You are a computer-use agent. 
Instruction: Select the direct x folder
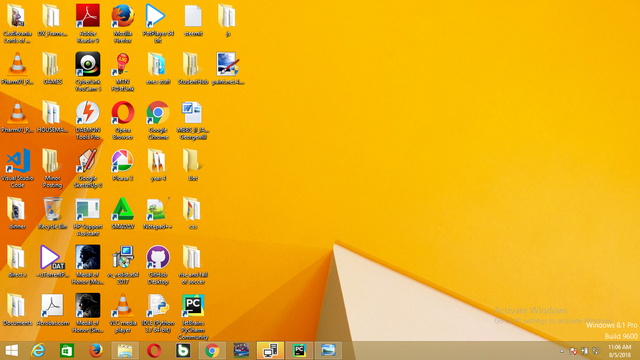click(17, 261)
